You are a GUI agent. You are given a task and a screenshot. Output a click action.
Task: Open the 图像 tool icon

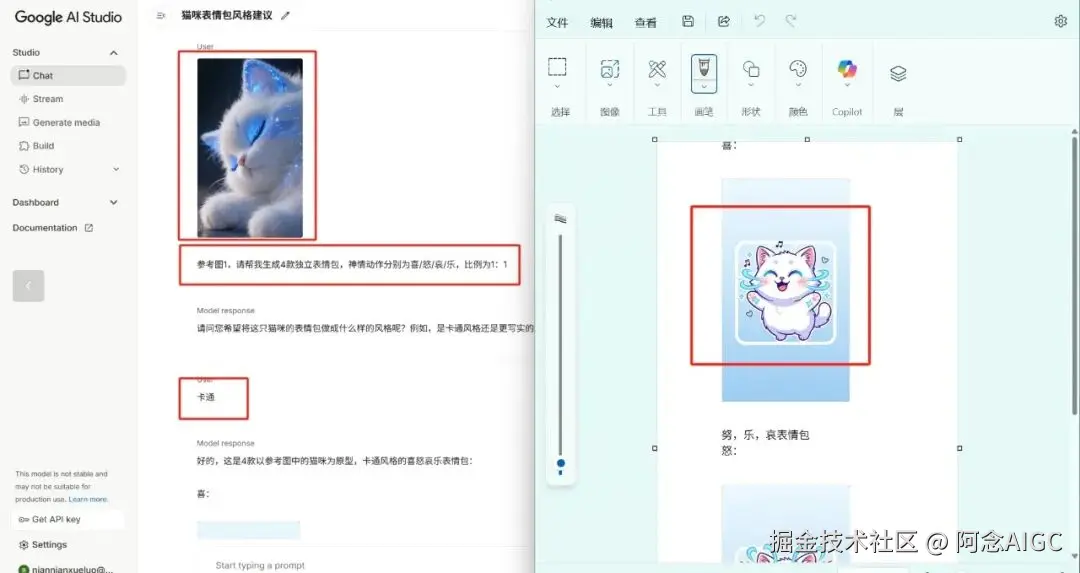[610, 68]
